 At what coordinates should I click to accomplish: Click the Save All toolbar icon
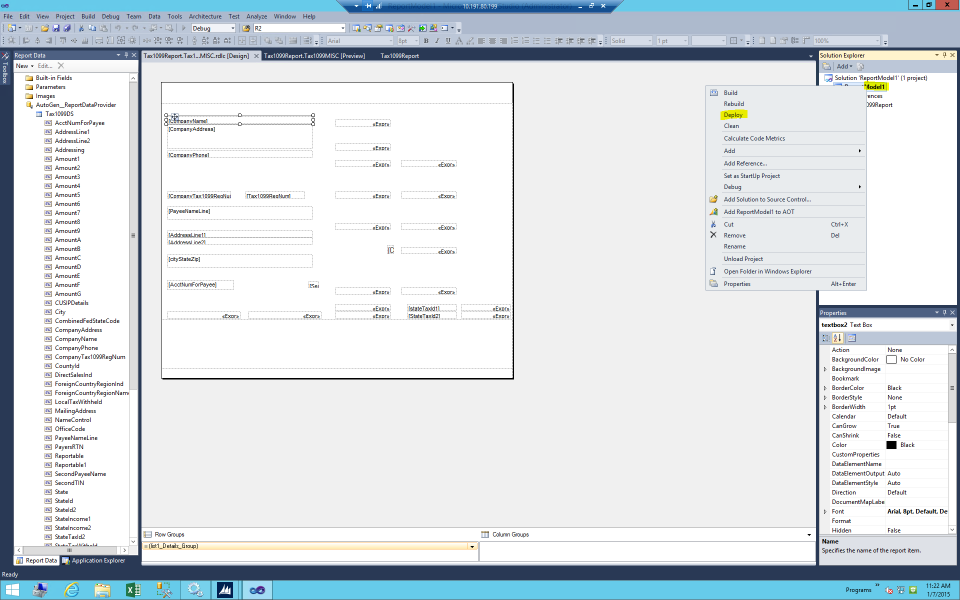tap(67, 29)
